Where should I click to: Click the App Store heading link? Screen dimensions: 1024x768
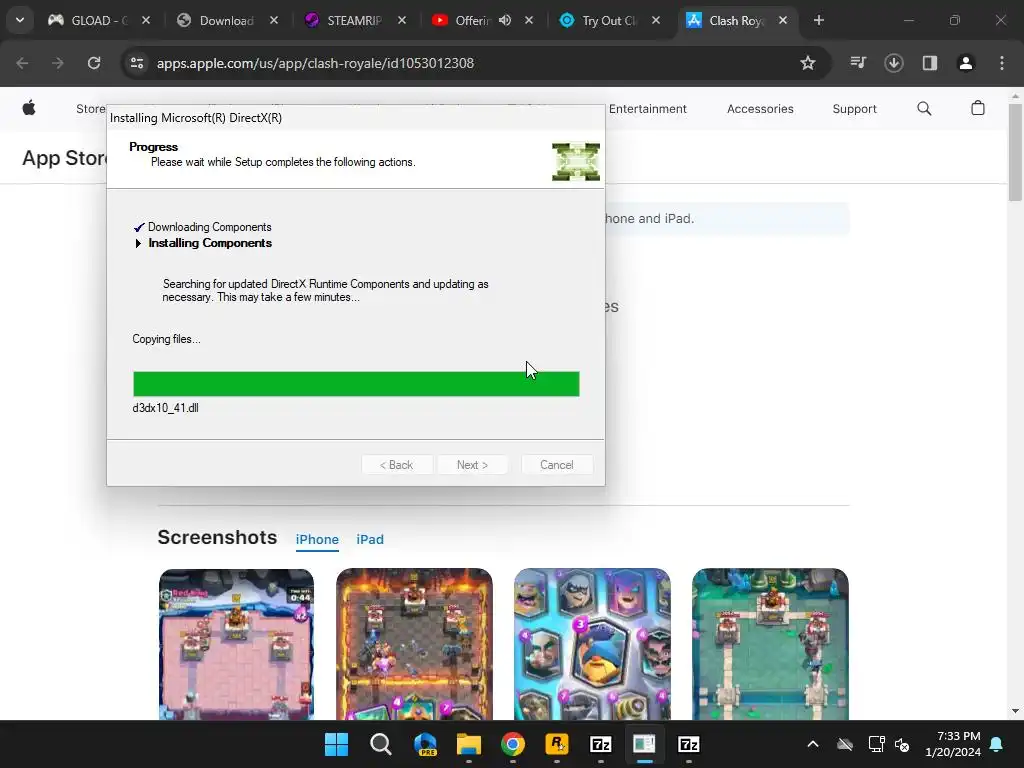64,158
